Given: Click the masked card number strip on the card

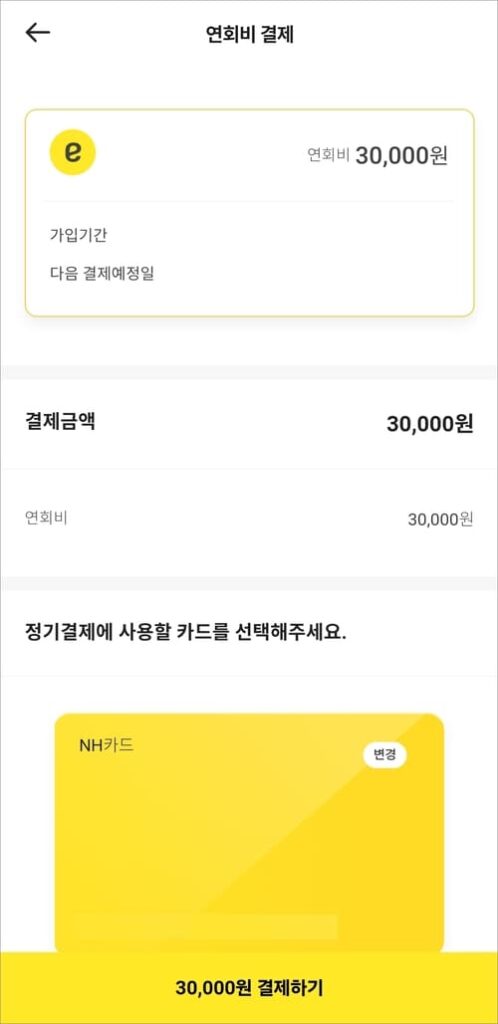Looking at the screenshot, I should (206, 926).
